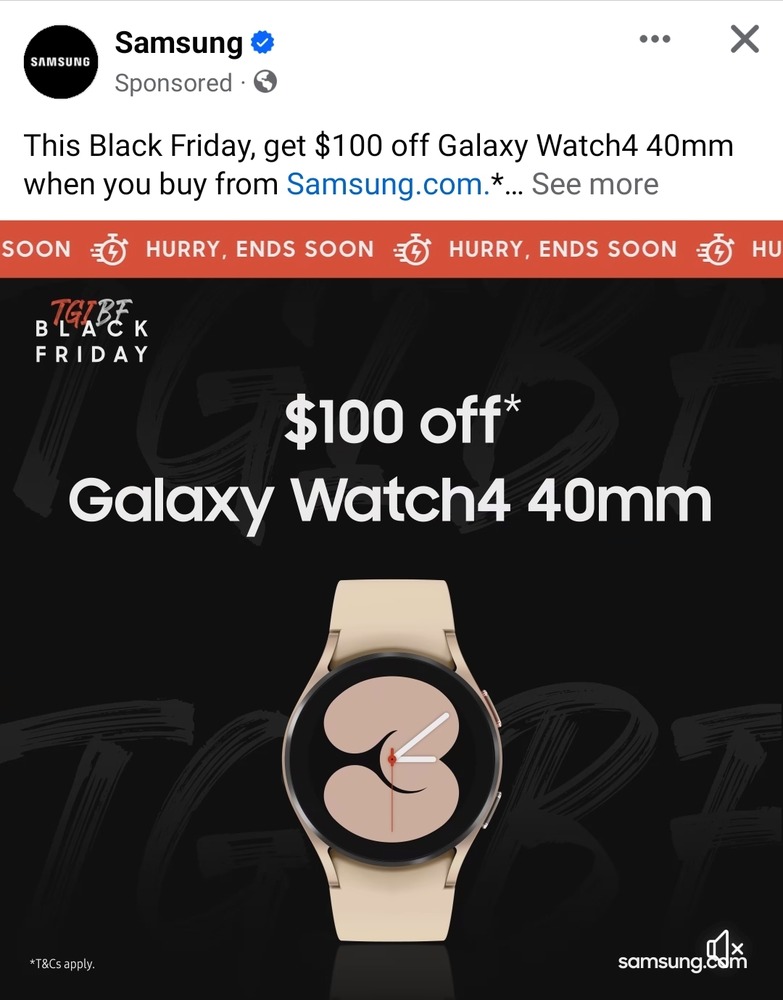Click the blue verified badge beside Samsung
Screen dimensions: 783x1000
(262, 43)
